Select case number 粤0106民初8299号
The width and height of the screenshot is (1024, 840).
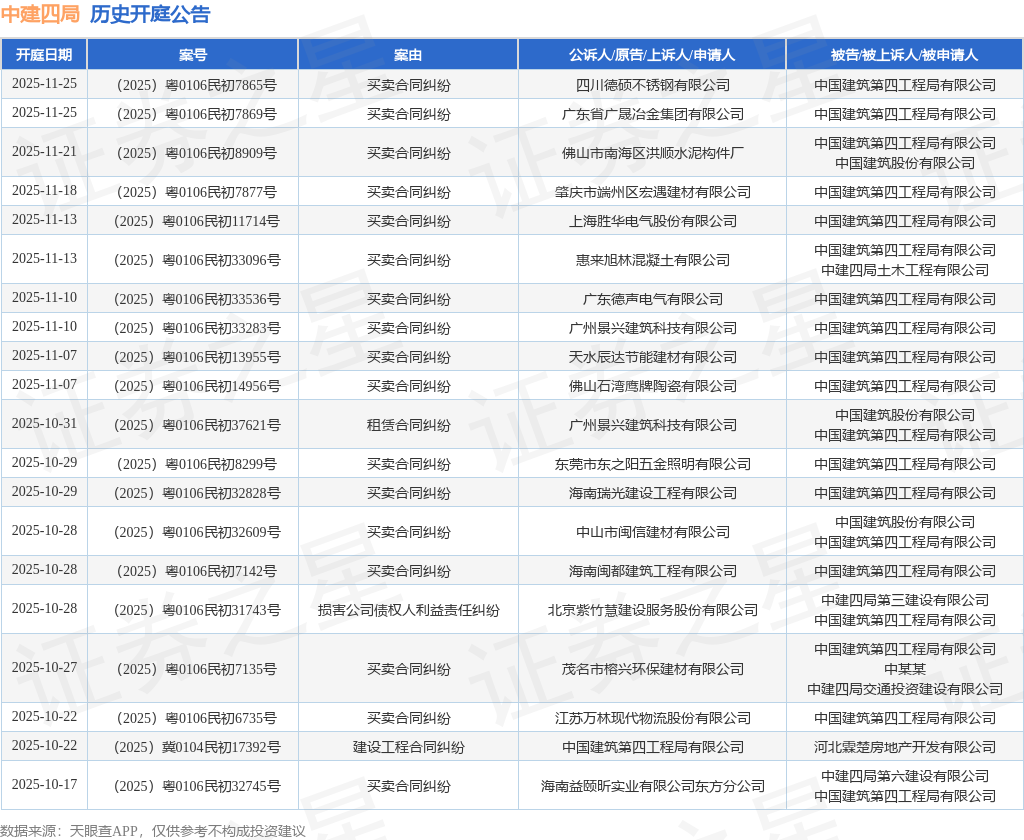click(x=221, y=464)
